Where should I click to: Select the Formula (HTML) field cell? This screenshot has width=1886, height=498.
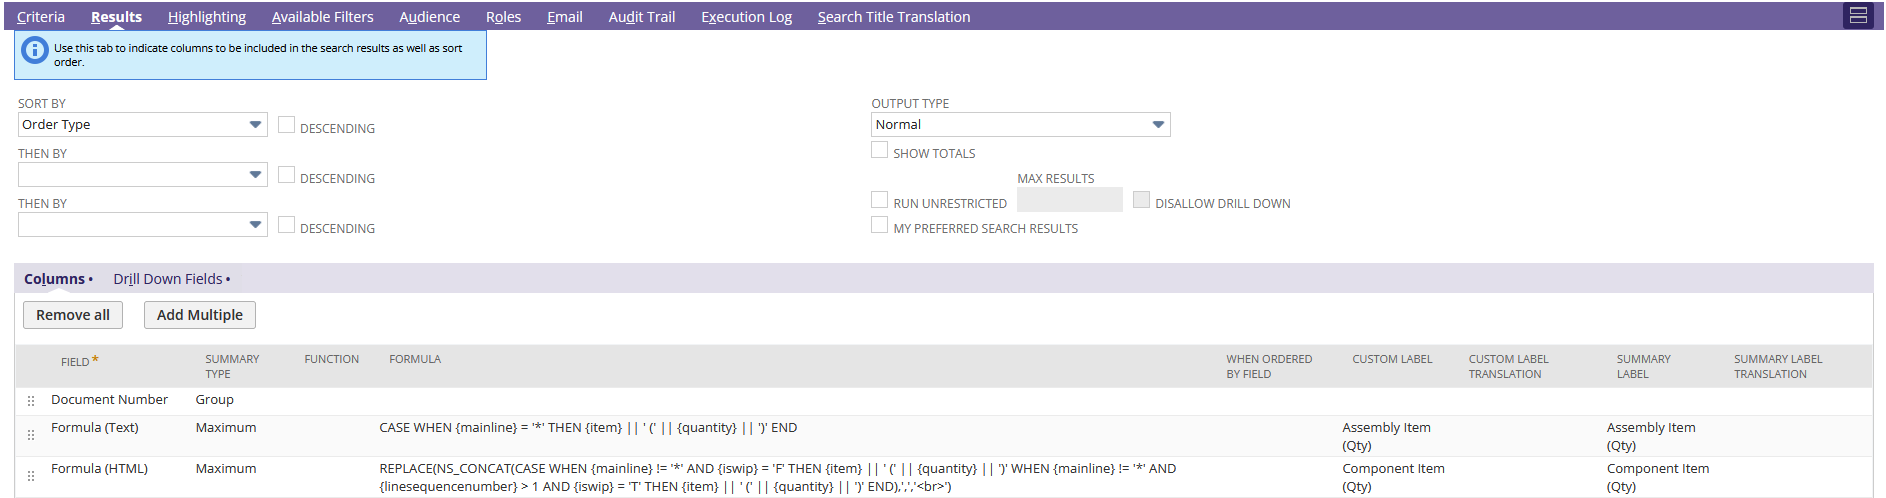100,469
